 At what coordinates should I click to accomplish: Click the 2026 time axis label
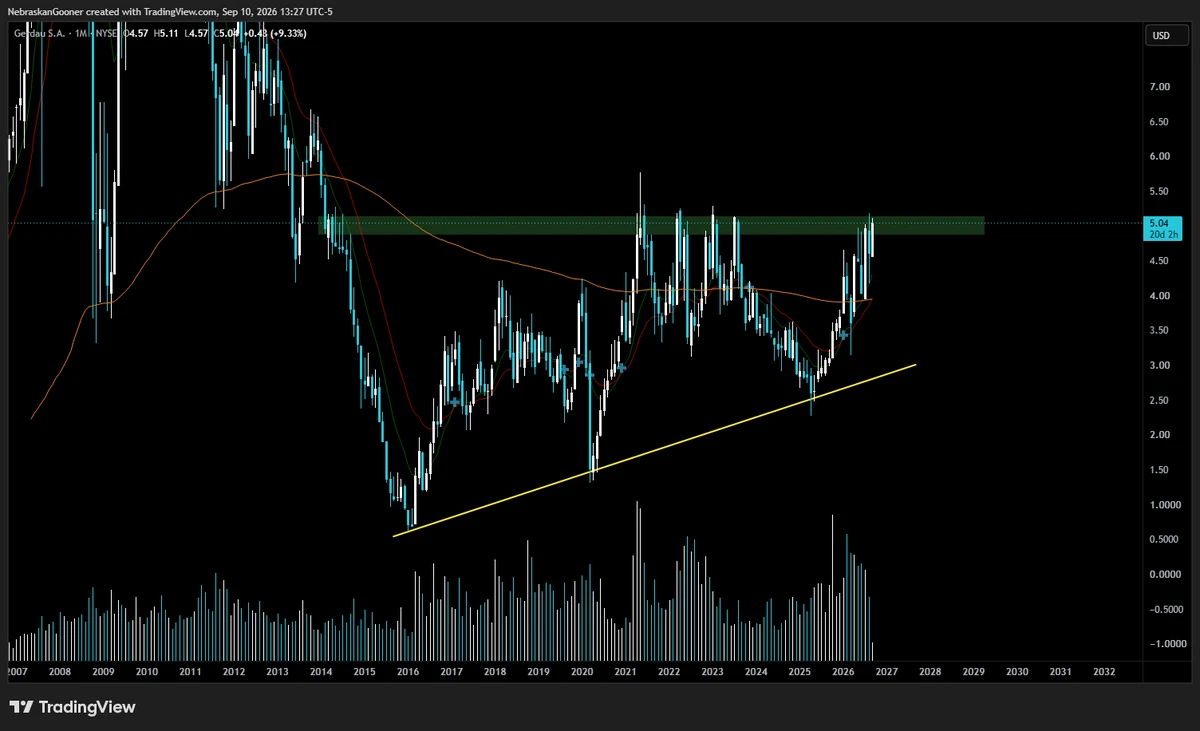coord(842,672)
